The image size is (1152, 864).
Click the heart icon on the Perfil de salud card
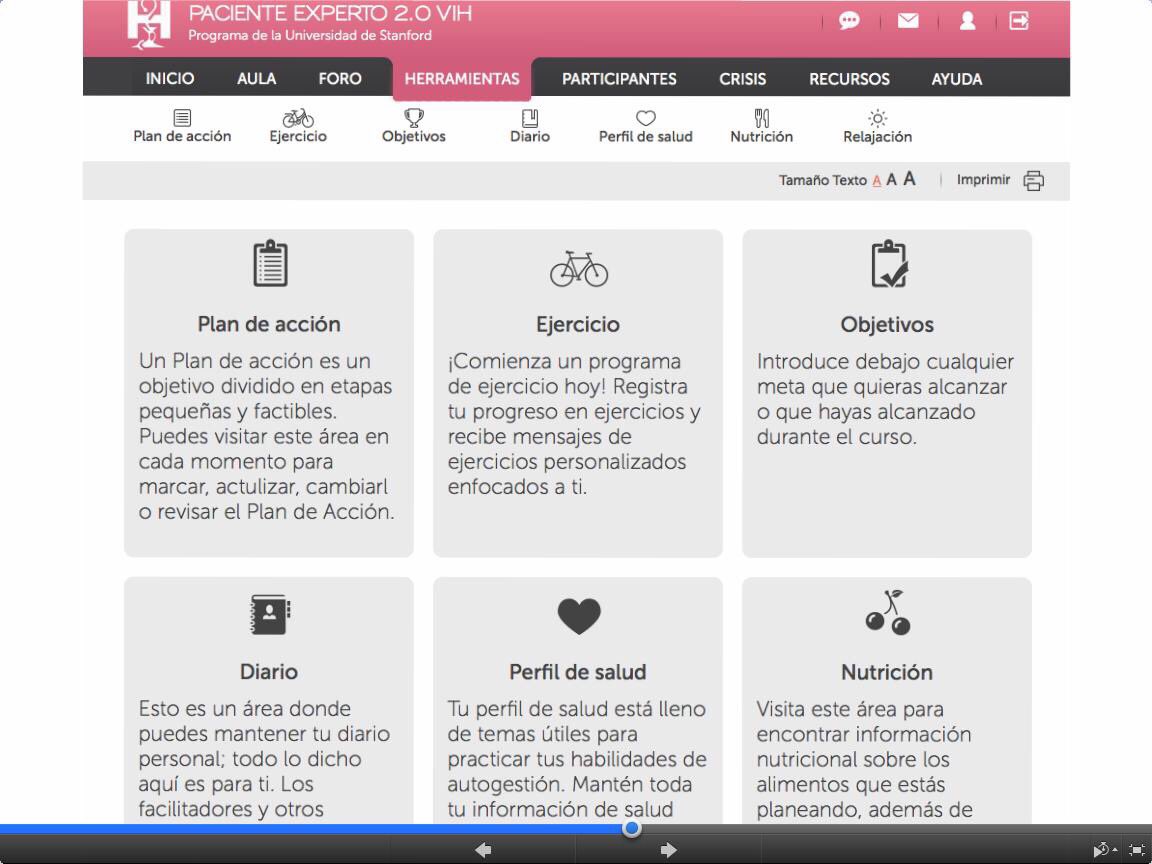[579, 616]
